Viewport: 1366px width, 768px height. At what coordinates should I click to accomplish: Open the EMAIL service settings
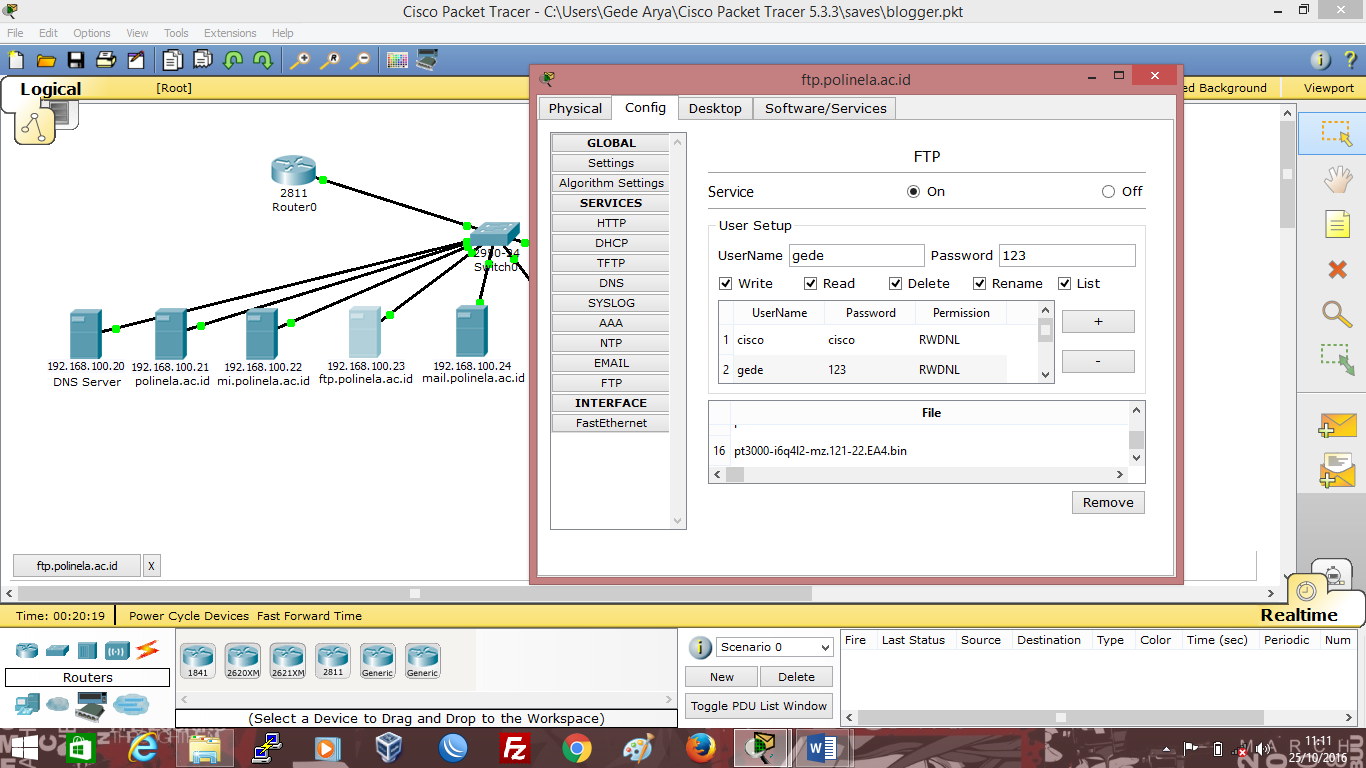[611, 363]
